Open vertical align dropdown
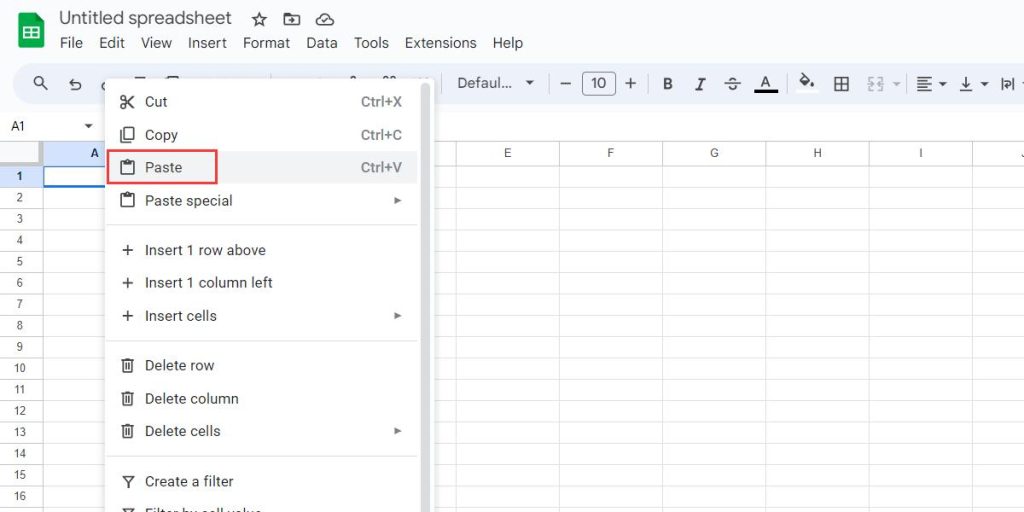This screenshot has width=1024, height=512. 973,84
